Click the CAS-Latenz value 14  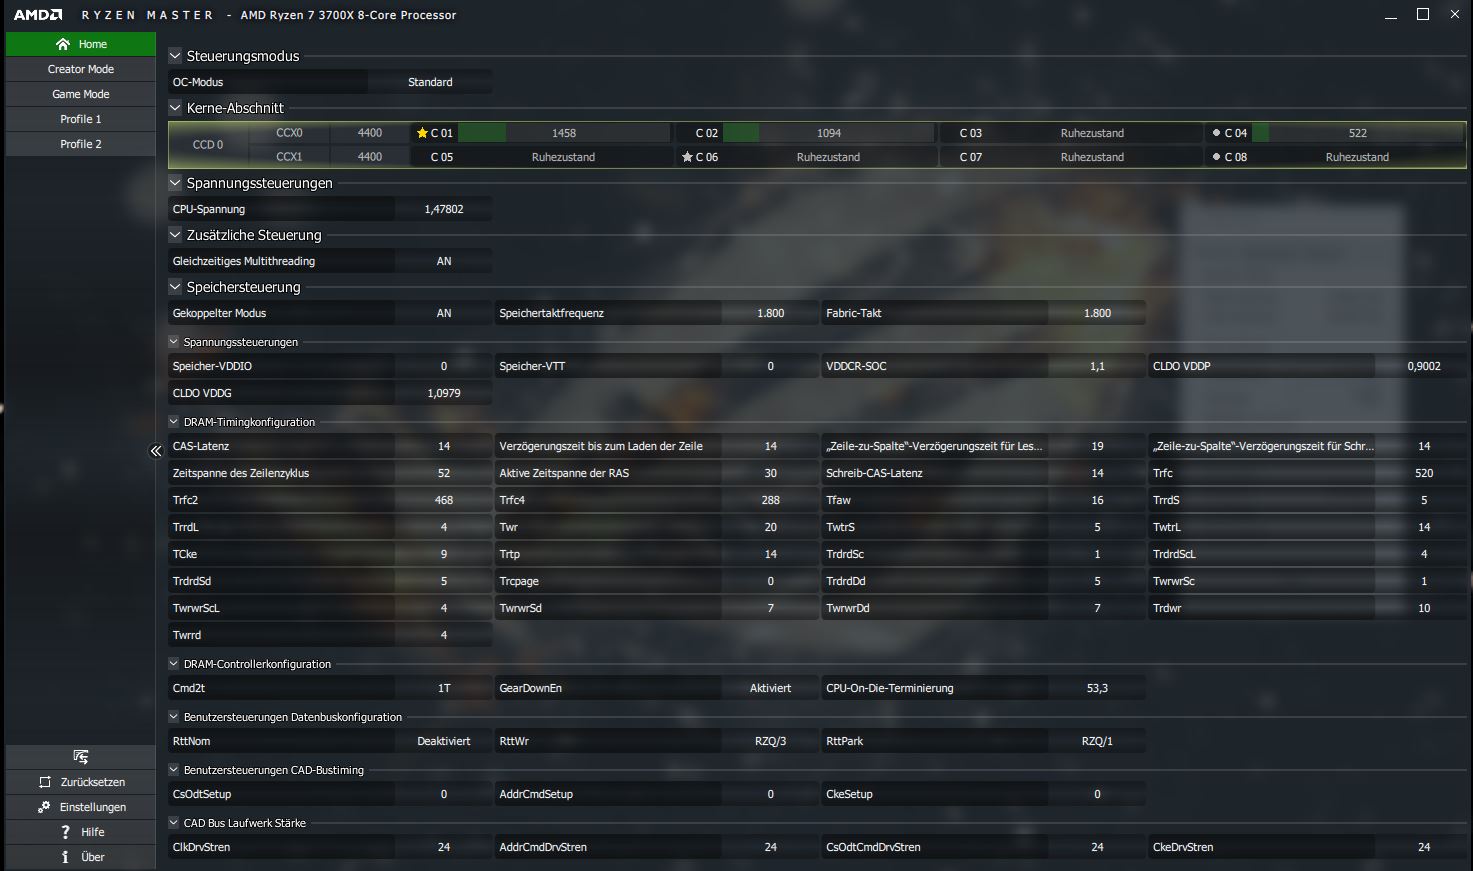click(x=444, y=446)
